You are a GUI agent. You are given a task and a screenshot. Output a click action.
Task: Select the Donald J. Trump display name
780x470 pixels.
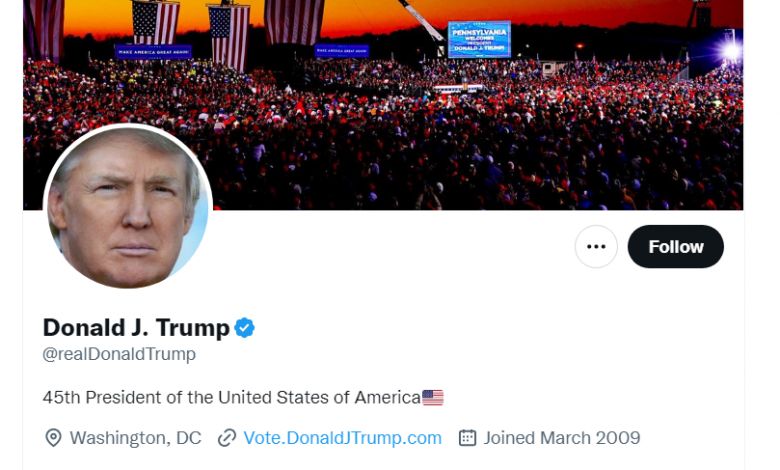pyautogui.click(x=136, y=327)
